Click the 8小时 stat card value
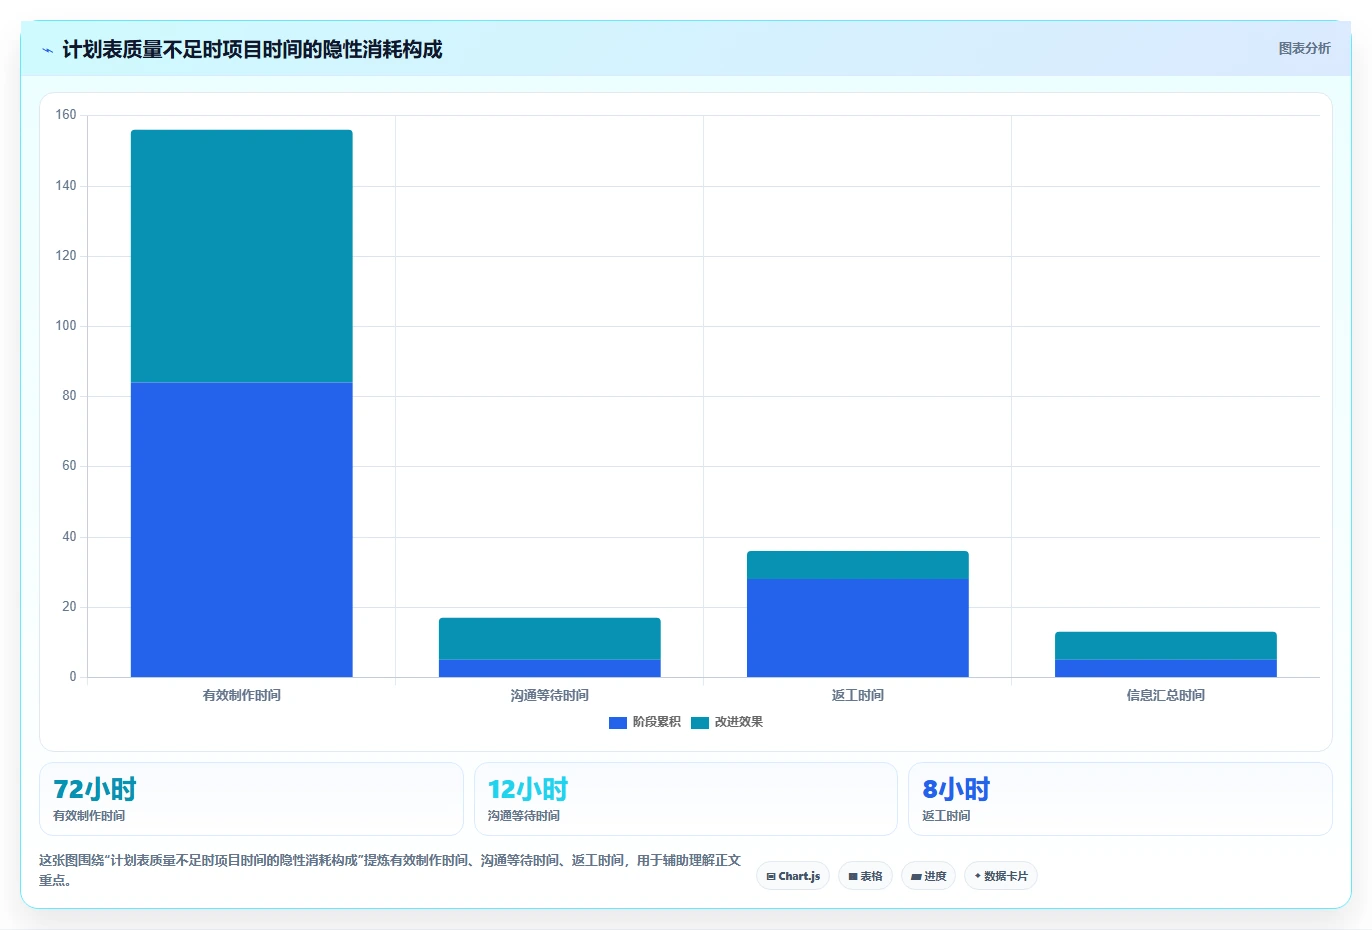 pos(956,789)
